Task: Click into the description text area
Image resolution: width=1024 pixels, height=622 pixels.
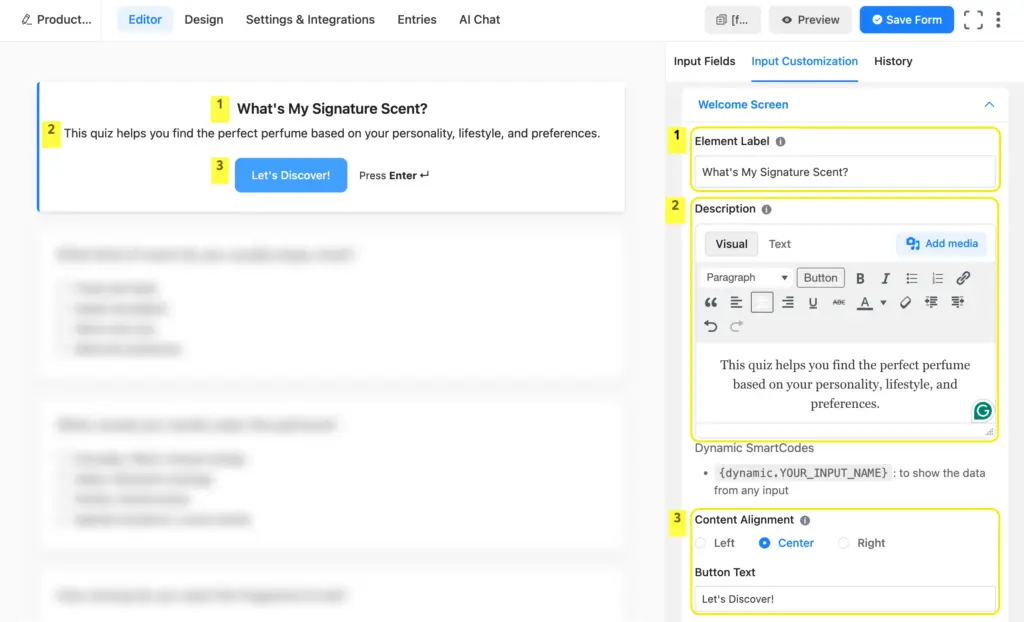Action: point(844,384)
